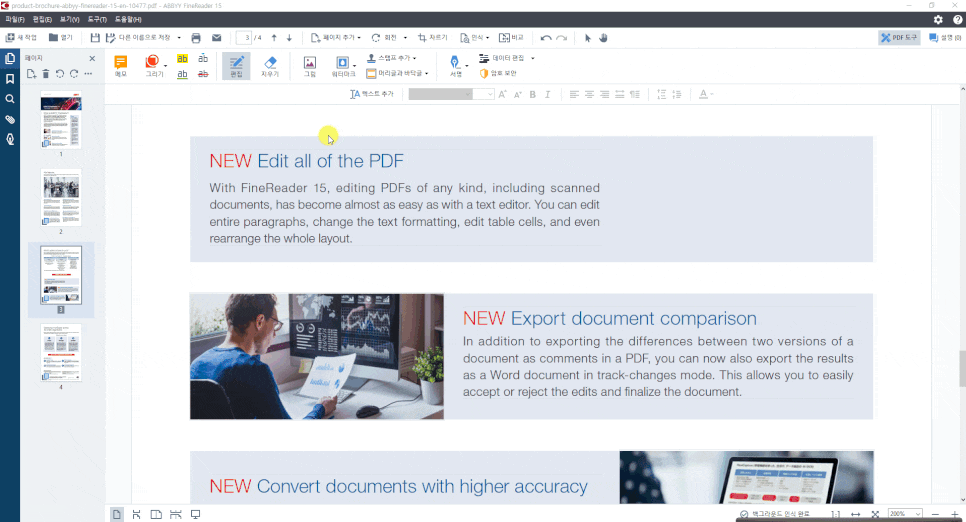Open the Help question mark icon
This screenshot has height=522, width=966.
[958, 20]
